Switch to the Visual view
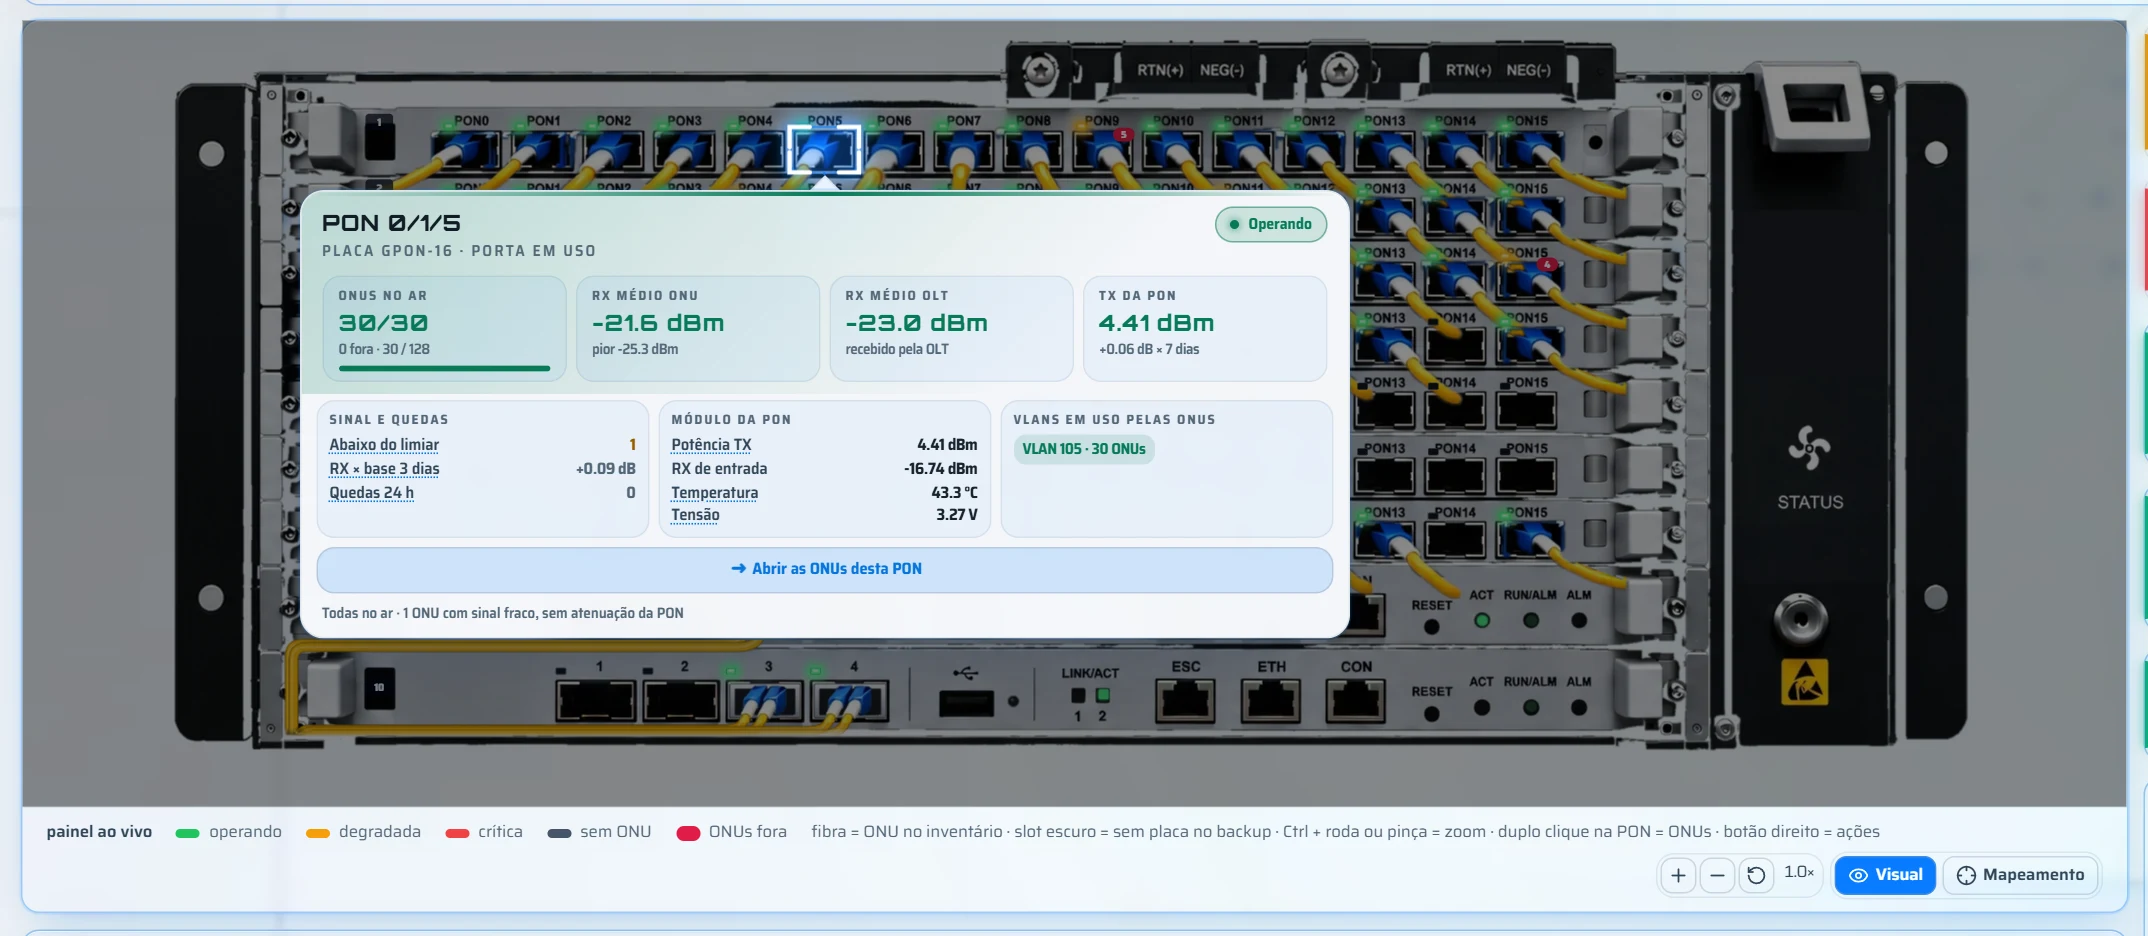The image size is (2148, 936). point(1885,875)
